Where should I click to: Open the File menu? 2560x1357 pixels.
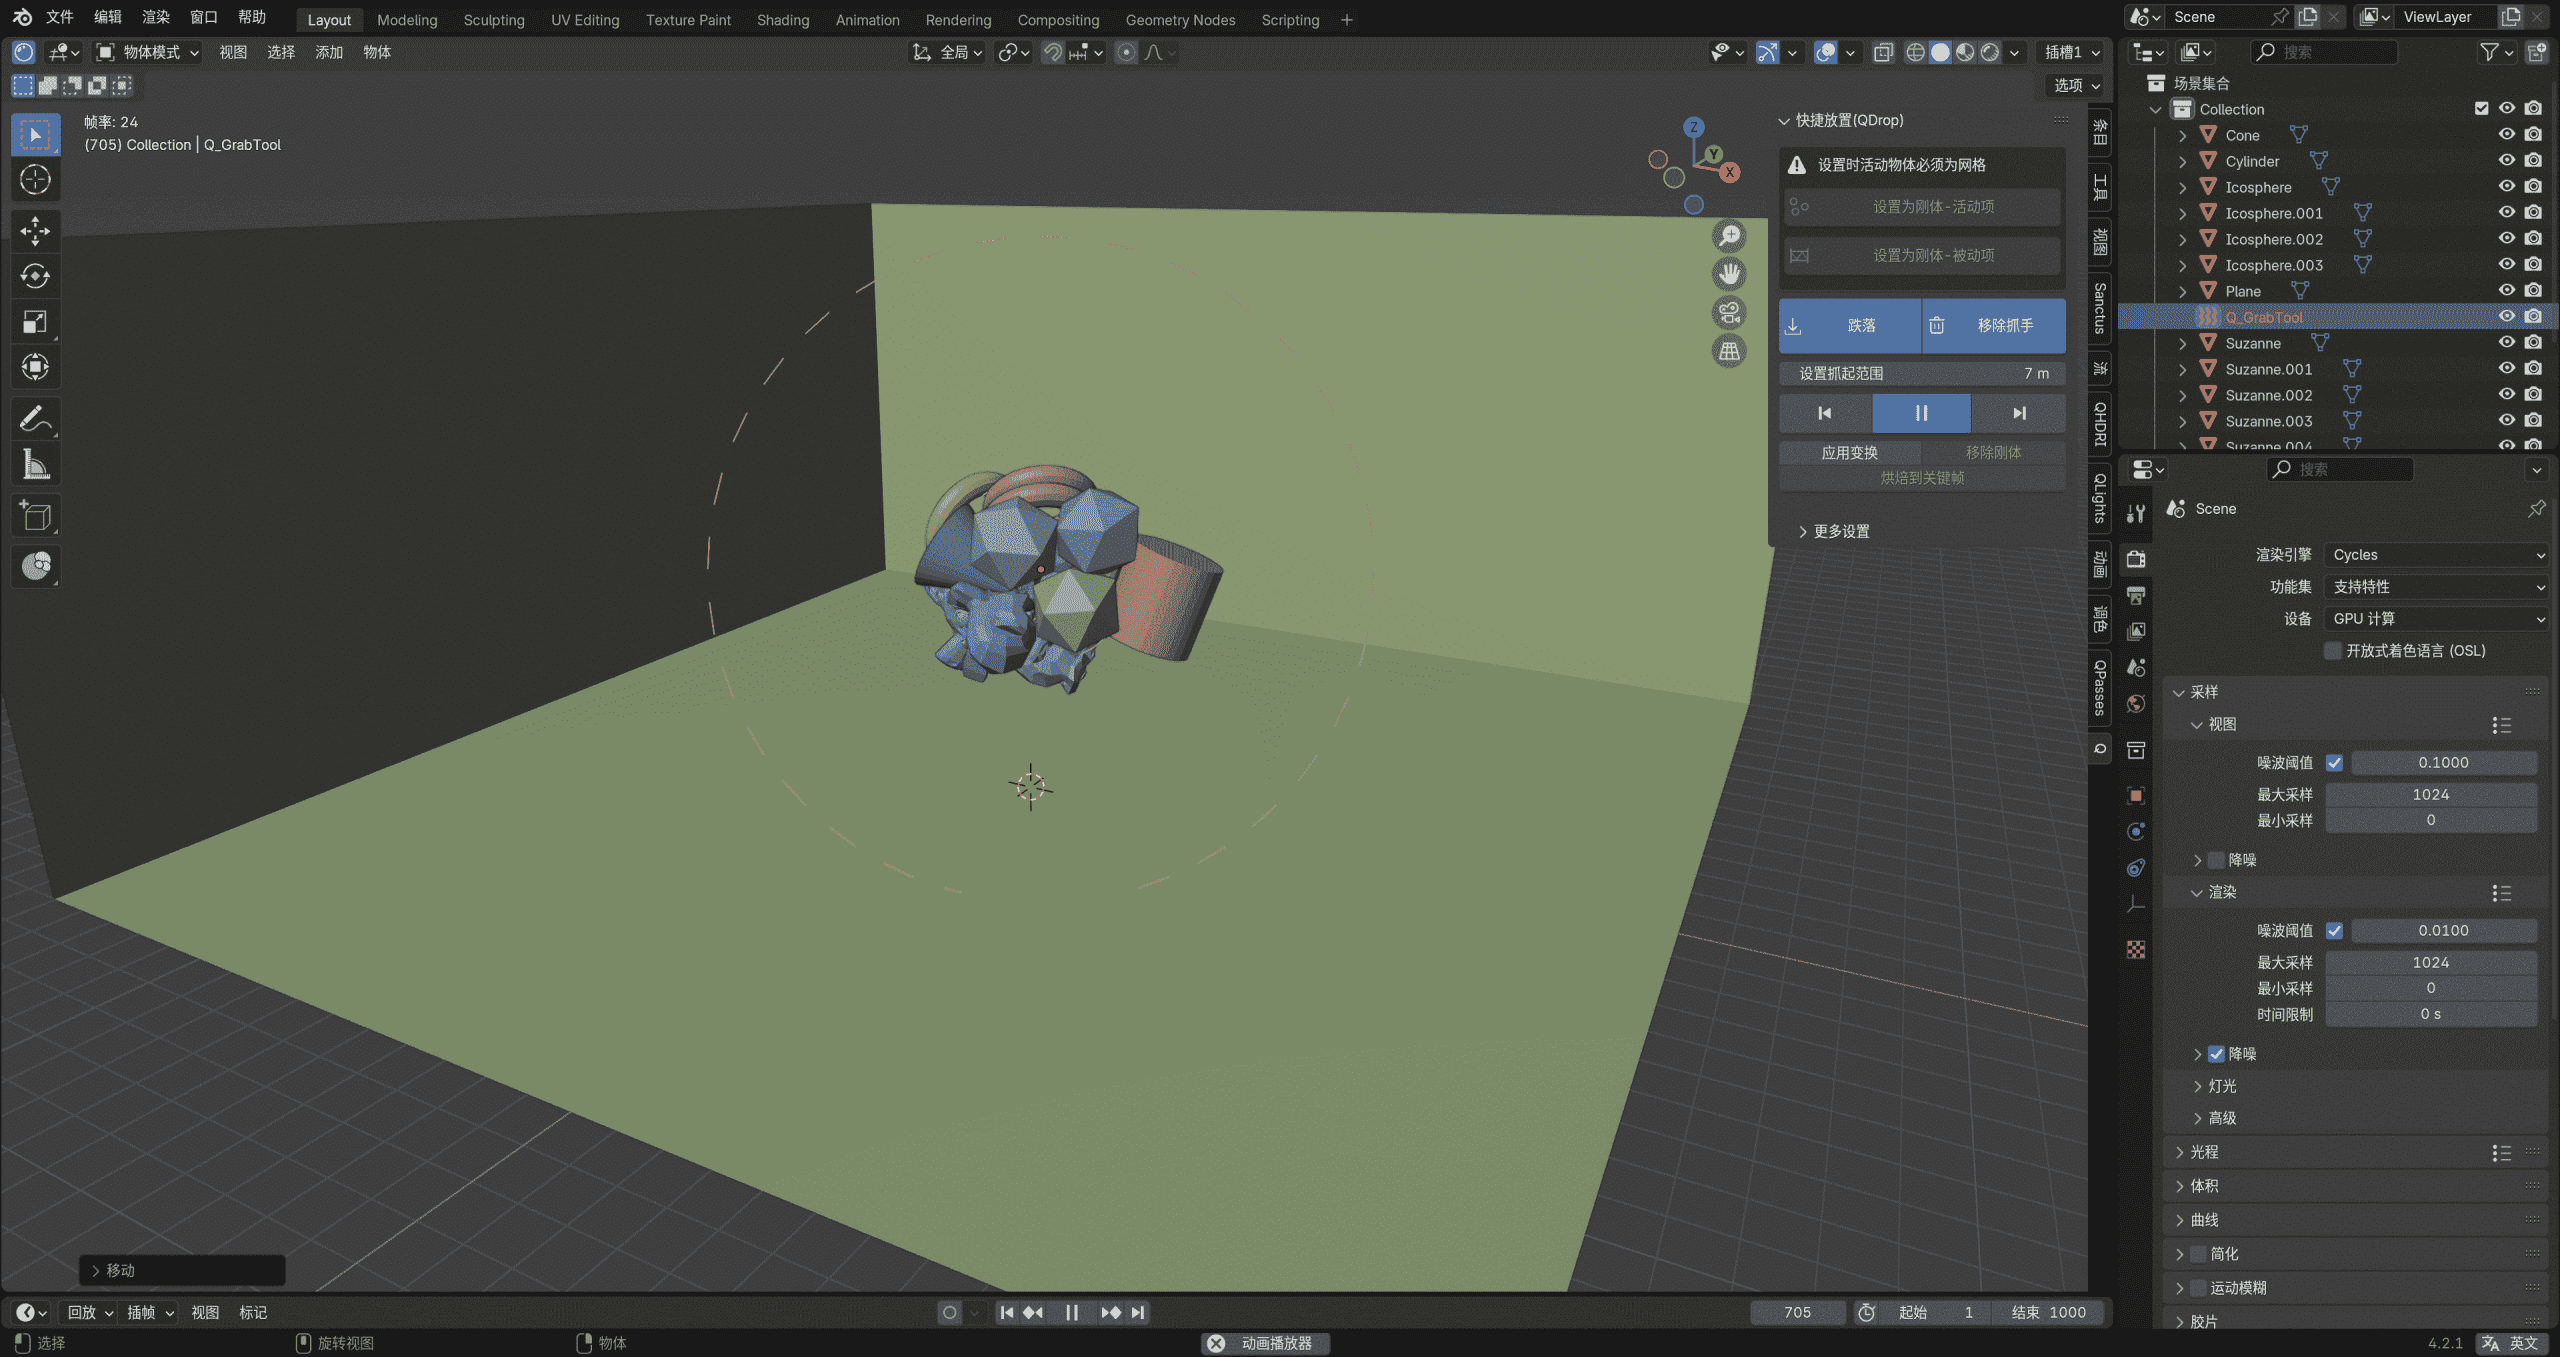tap(60, 17)
